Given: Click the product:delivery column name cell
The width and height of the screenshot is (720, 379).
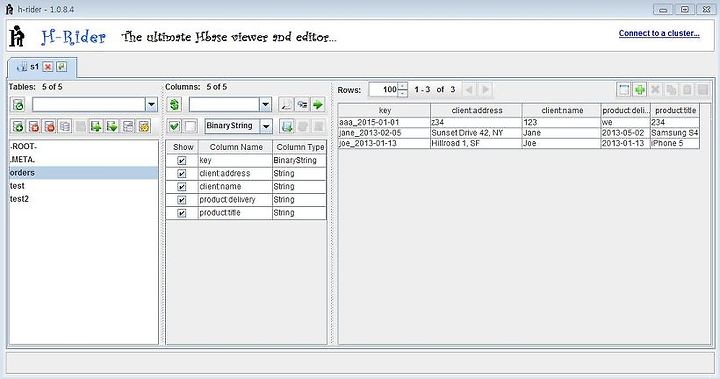Looking at the screenshot, I should tap(236, 200).
